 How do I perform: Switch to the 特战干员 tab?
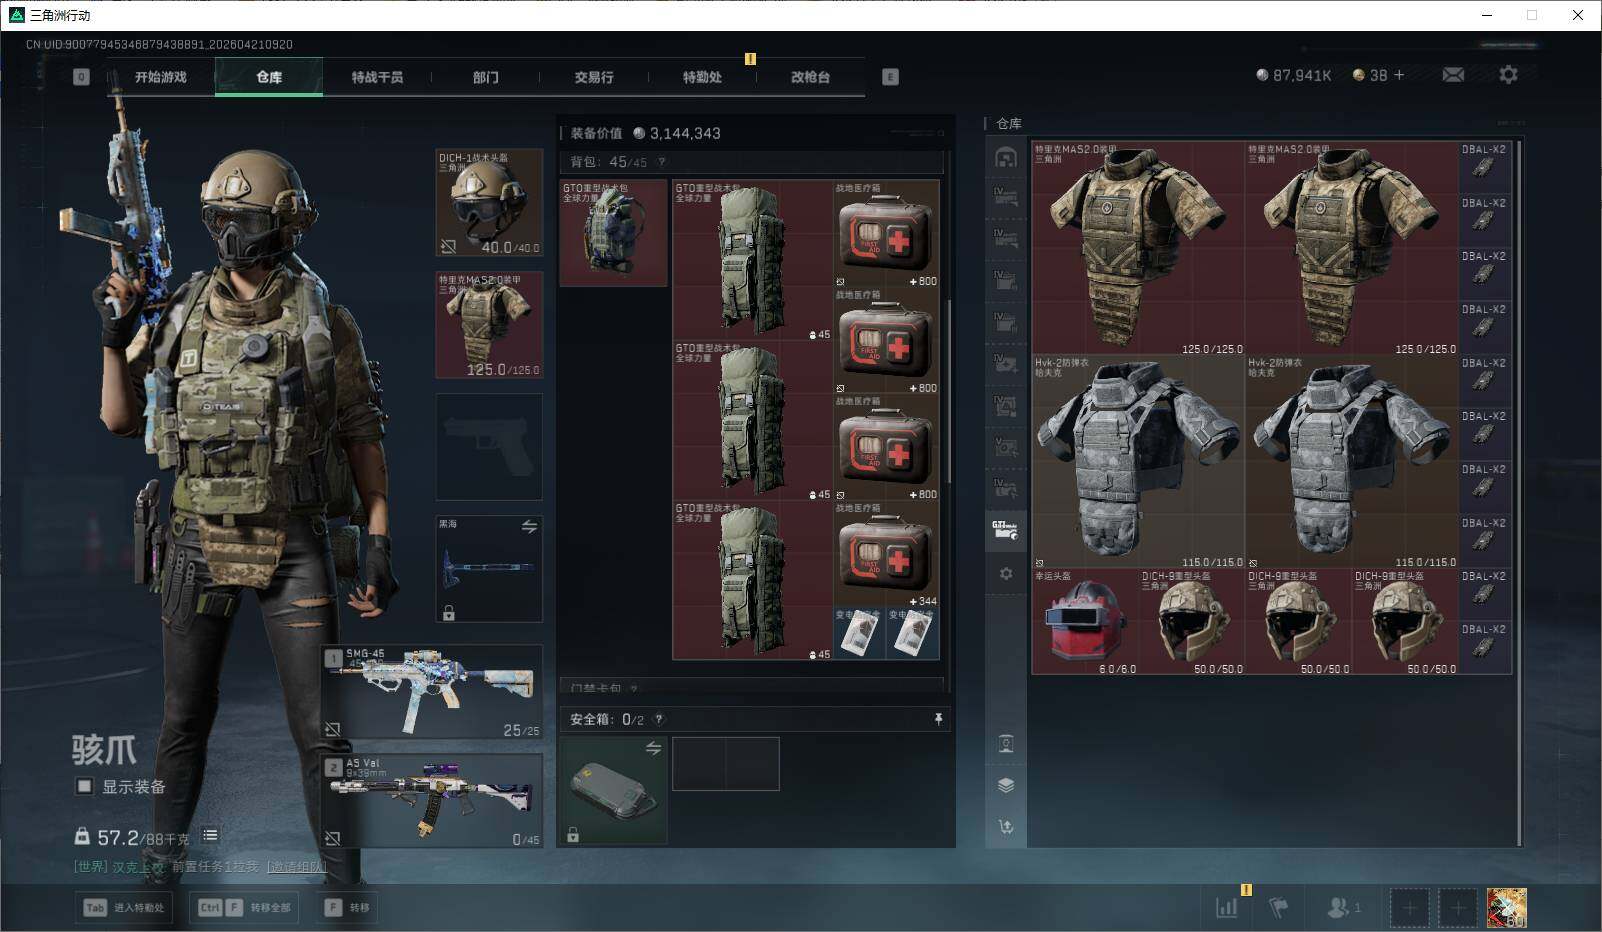click(377, 77)
